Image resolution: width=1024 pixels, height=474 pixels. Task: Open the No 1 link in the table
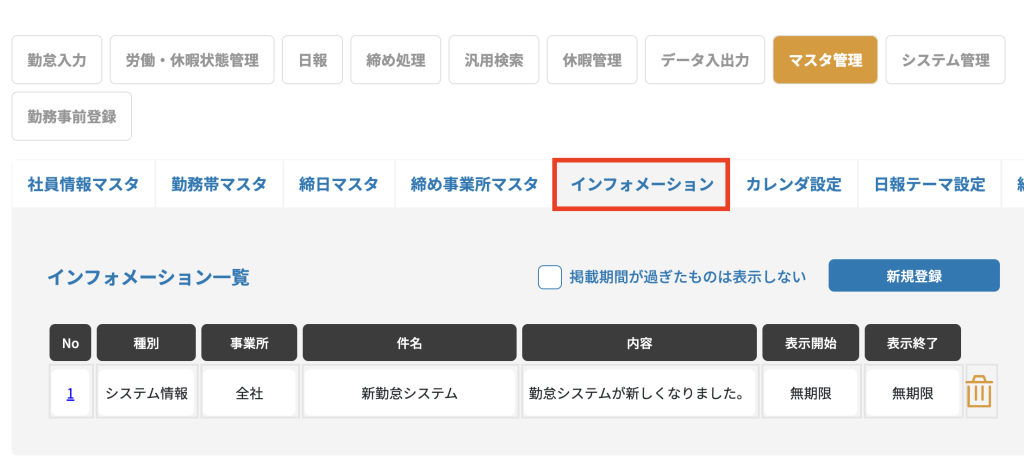[70, 394]
